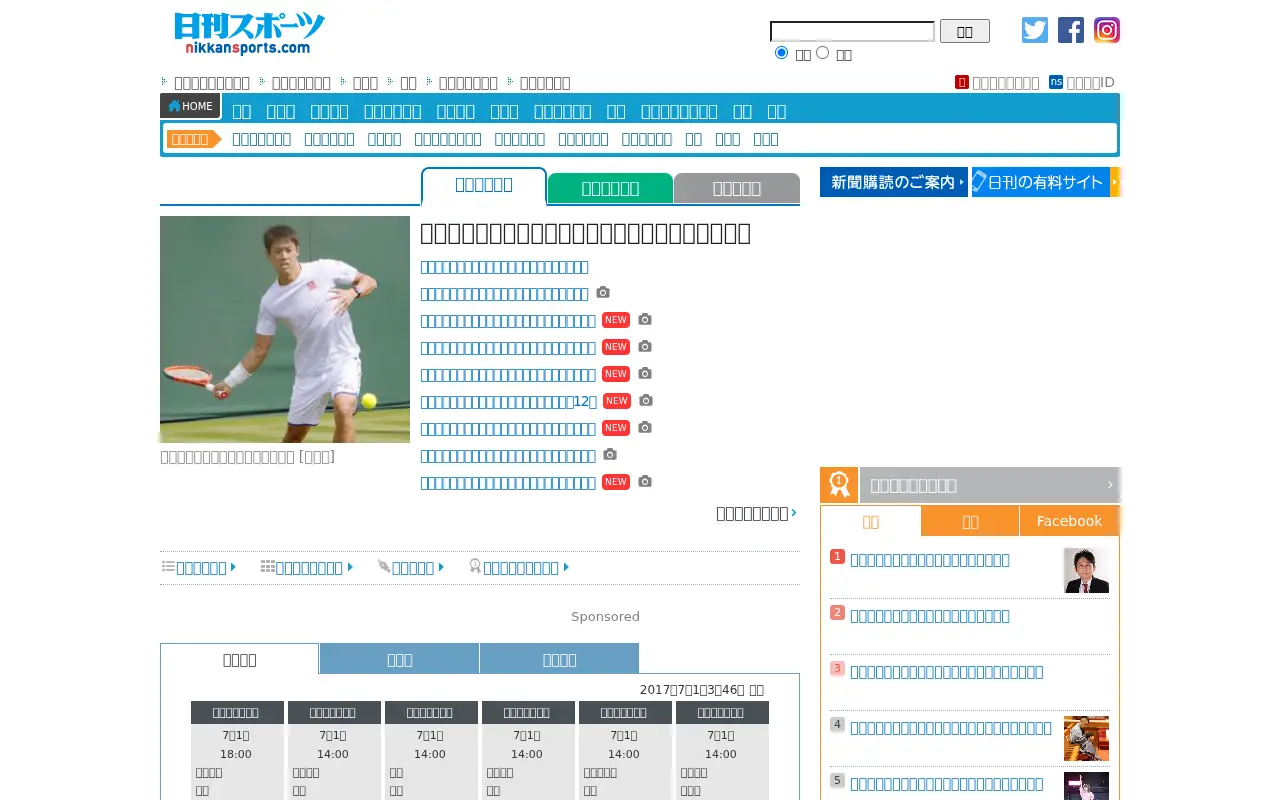Viewport: 1280px width, 800px height.
Task: Open ranking item number 3 headline
Action: click(x=947, y=672)
